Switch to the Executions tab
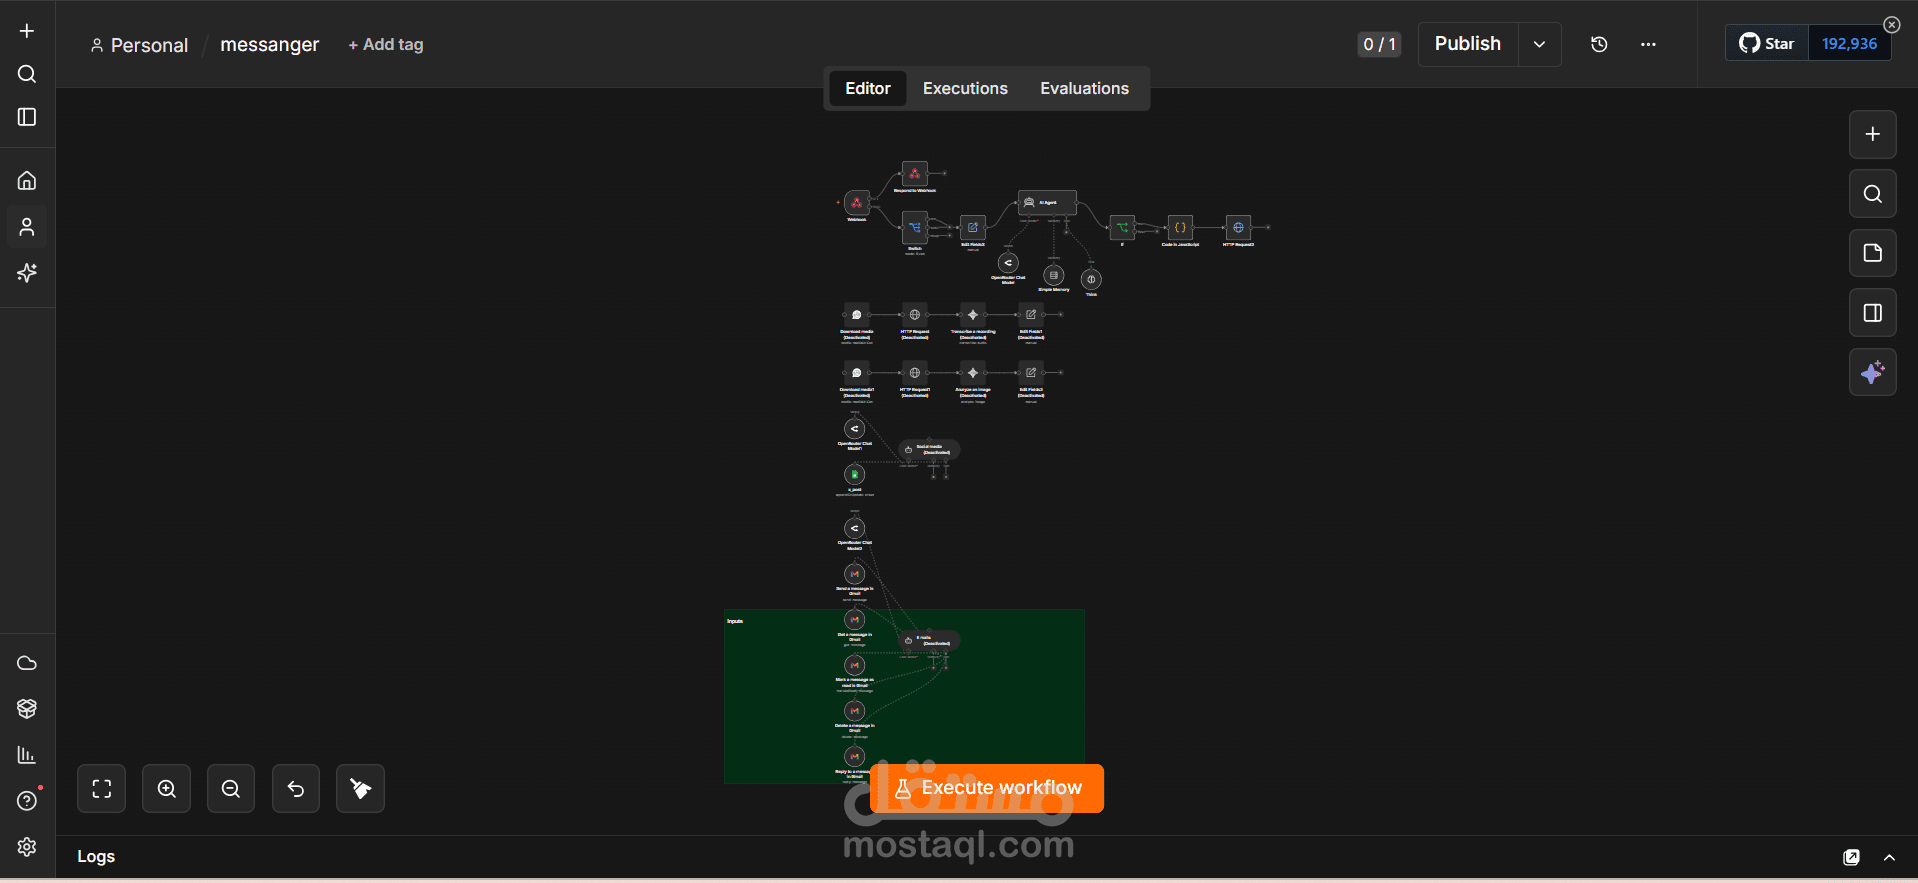The height and width of the screenshot is (883, 1918). 965,88
